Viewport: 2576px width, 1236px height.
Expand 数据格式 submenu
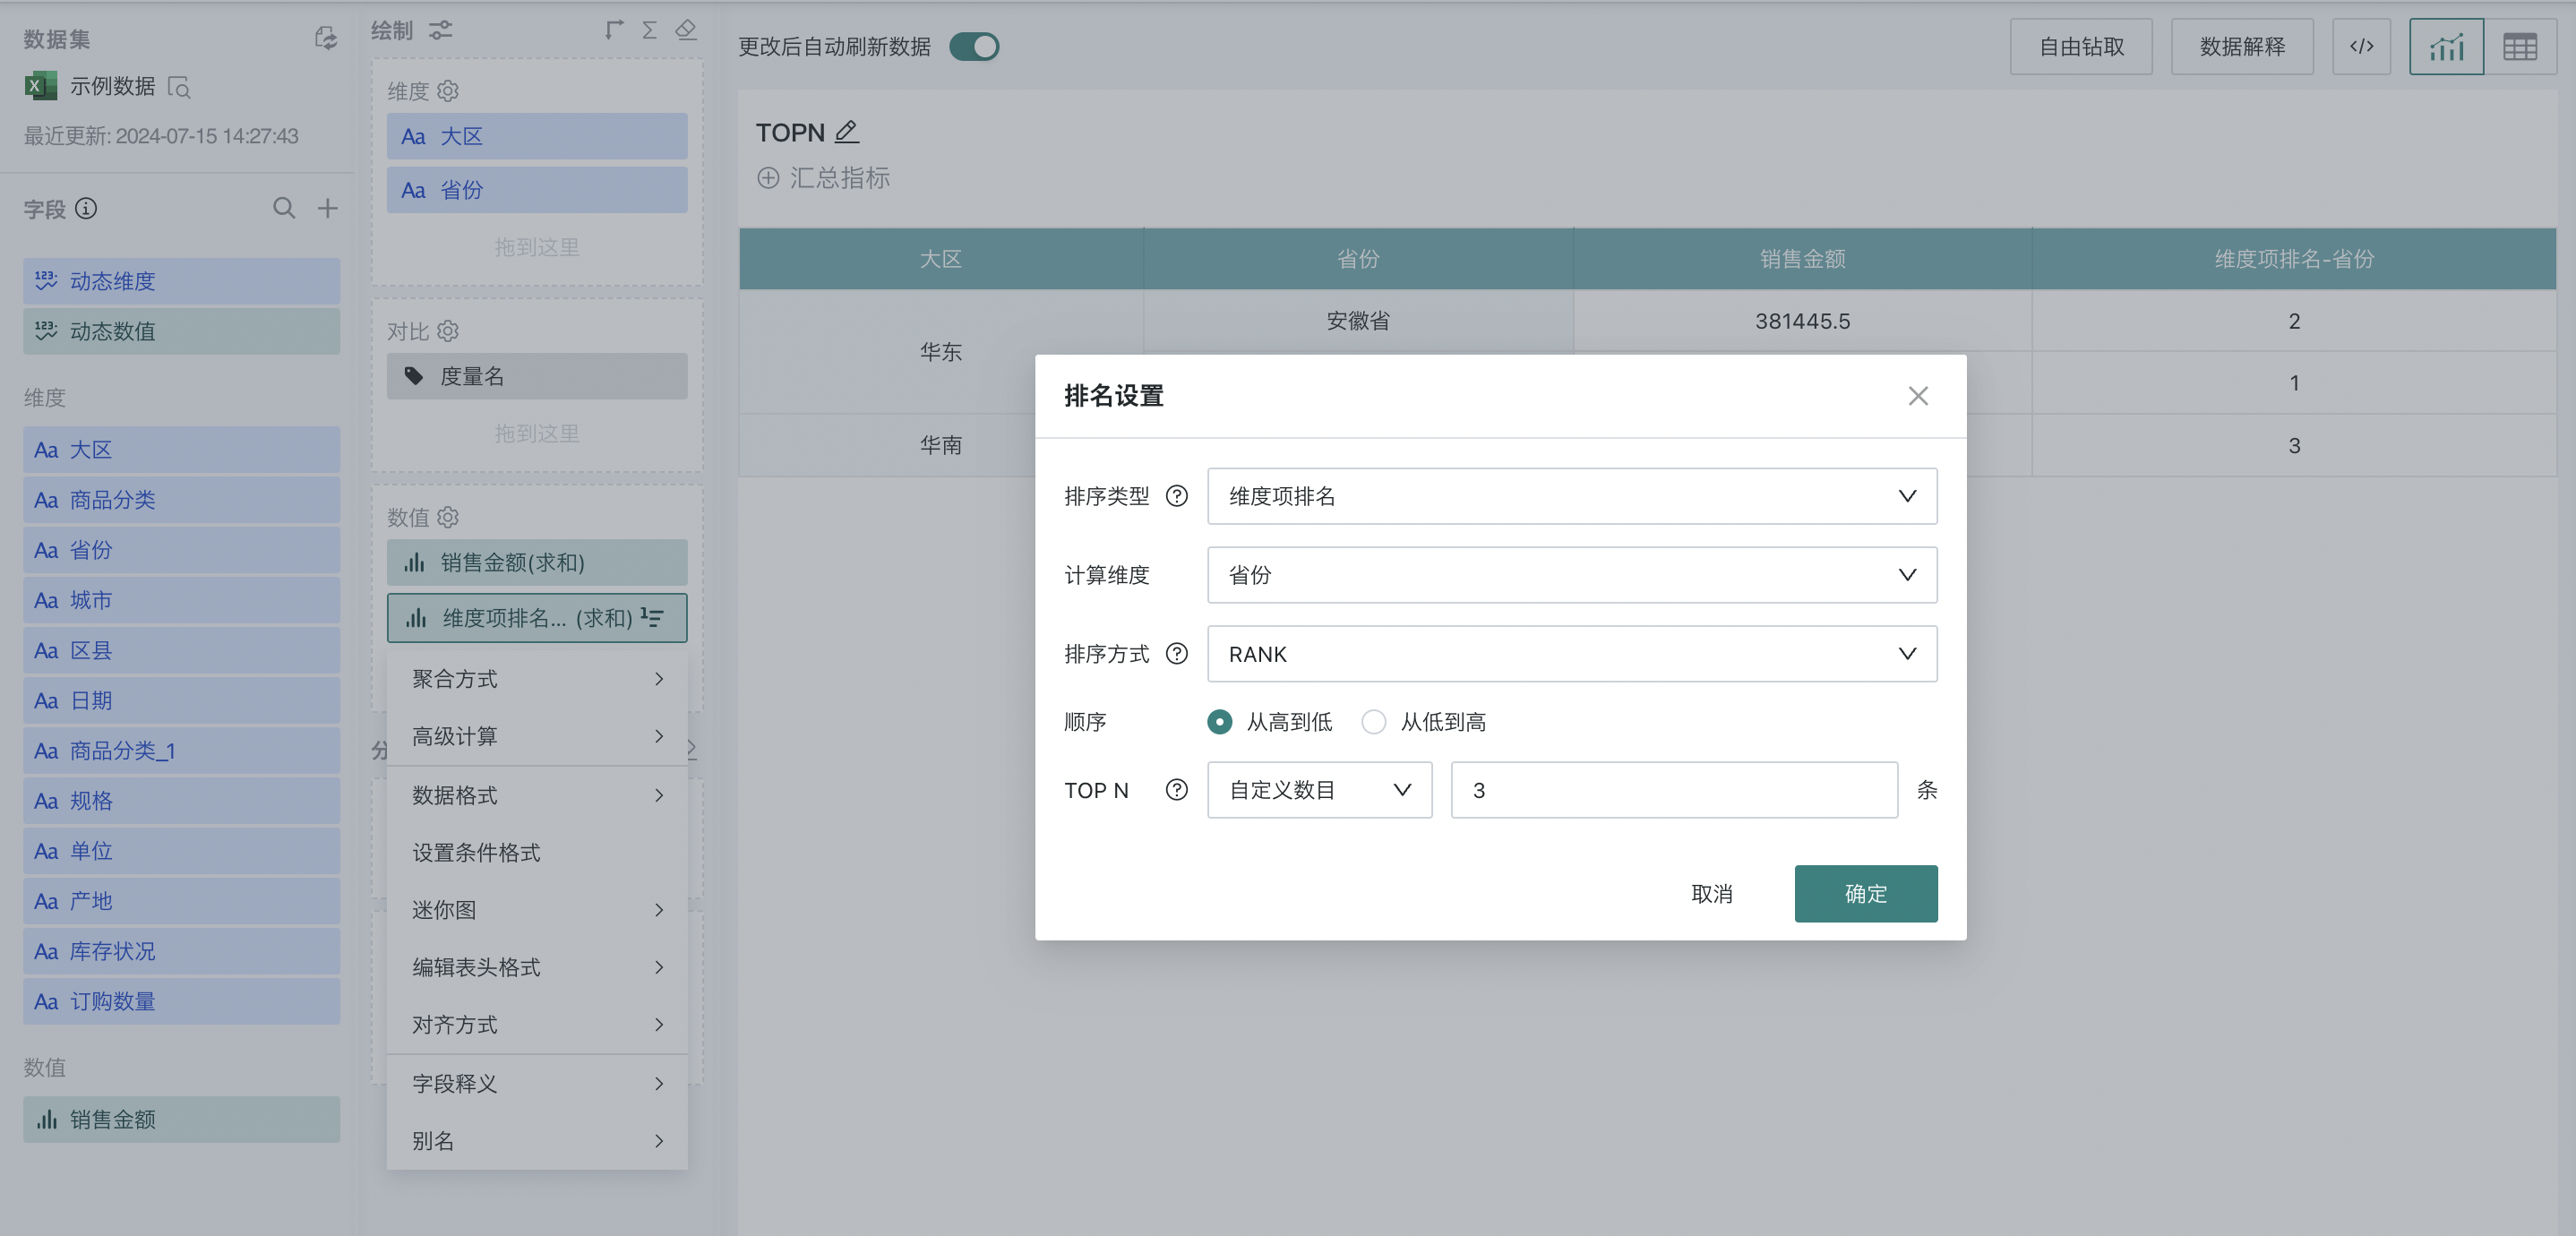pos(537,795)
